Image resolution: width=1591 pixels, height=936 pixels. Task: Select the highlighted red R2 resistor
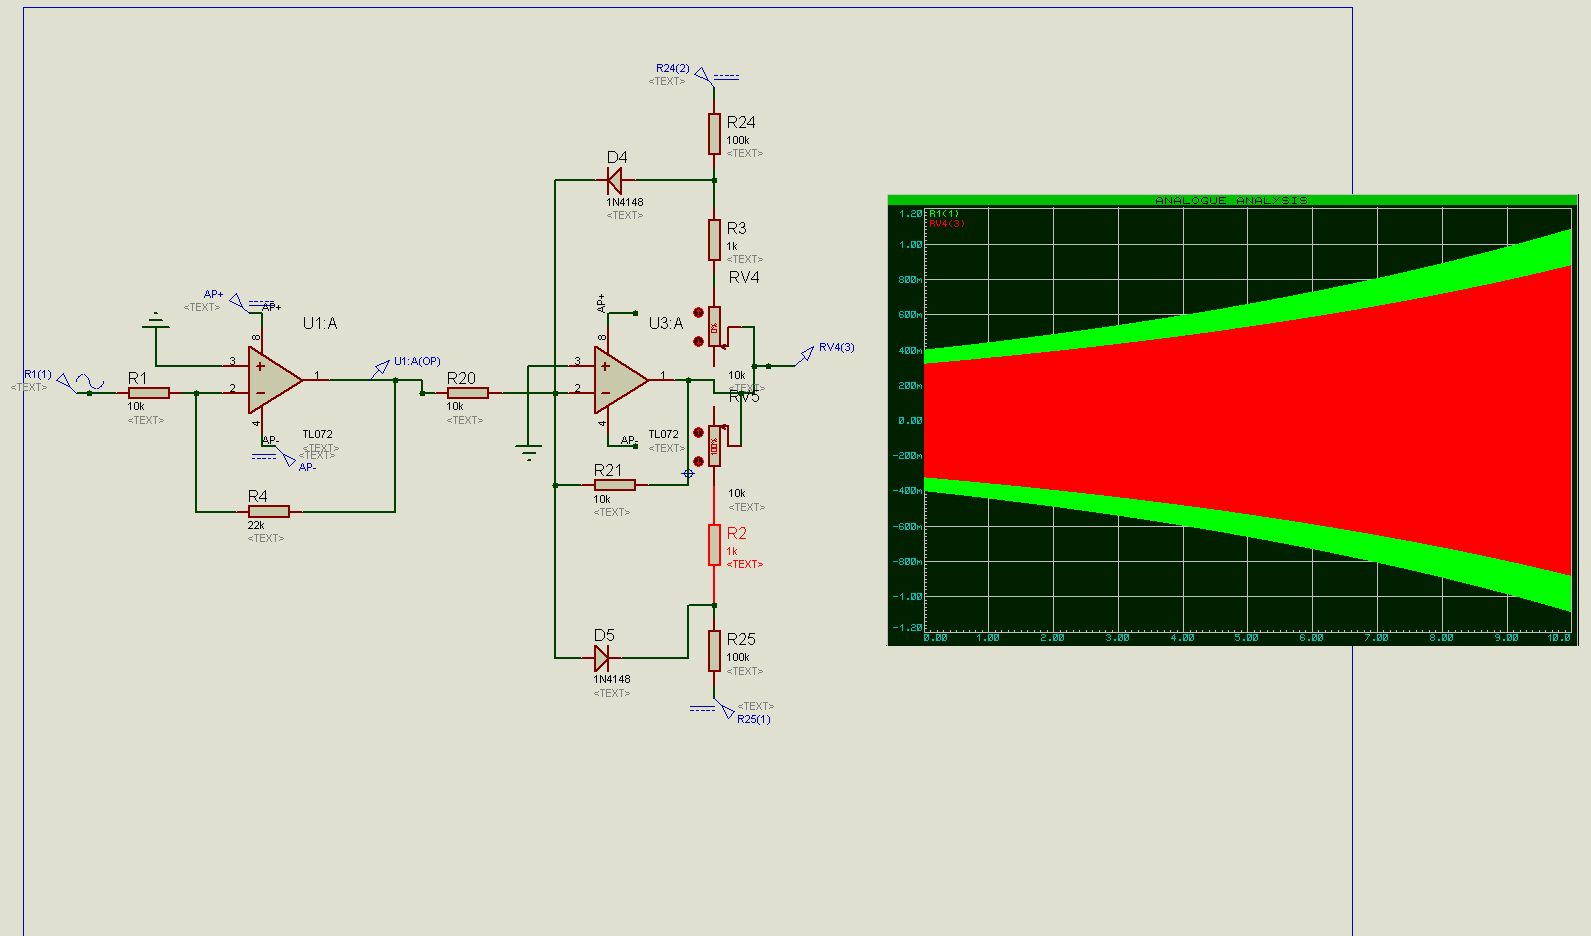(x=714, y=545)
